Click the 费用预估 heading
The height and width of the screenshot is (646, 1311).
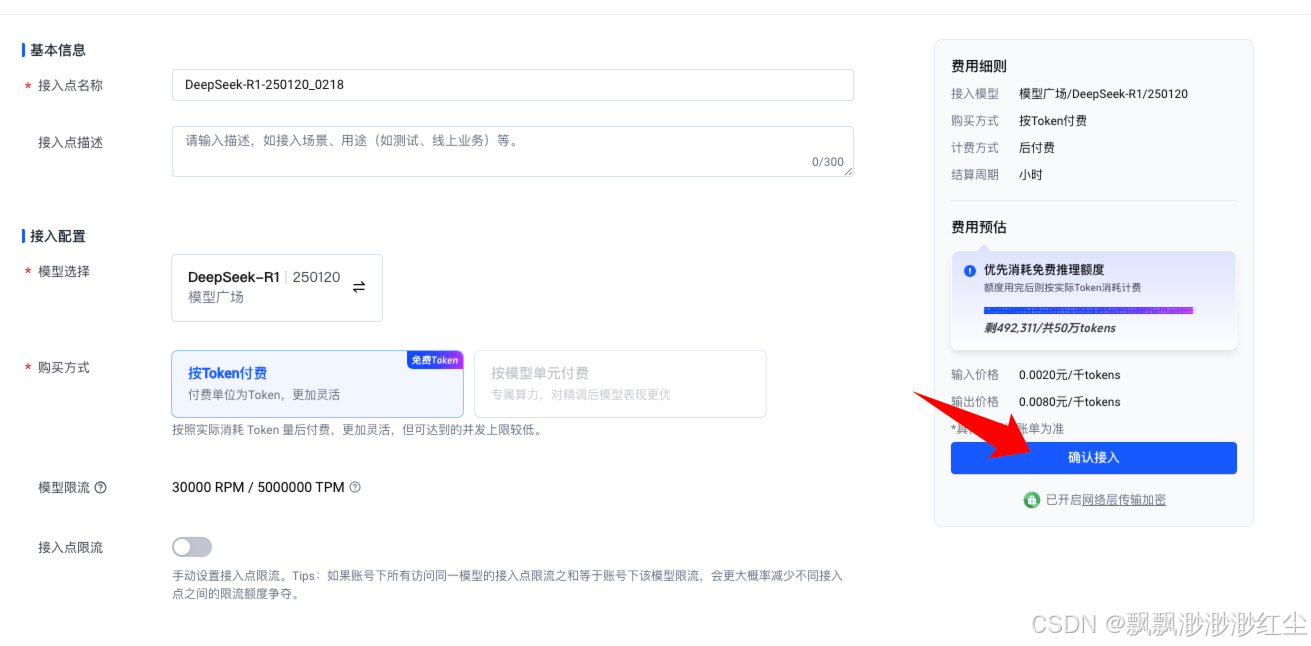(x=979, y=228)
